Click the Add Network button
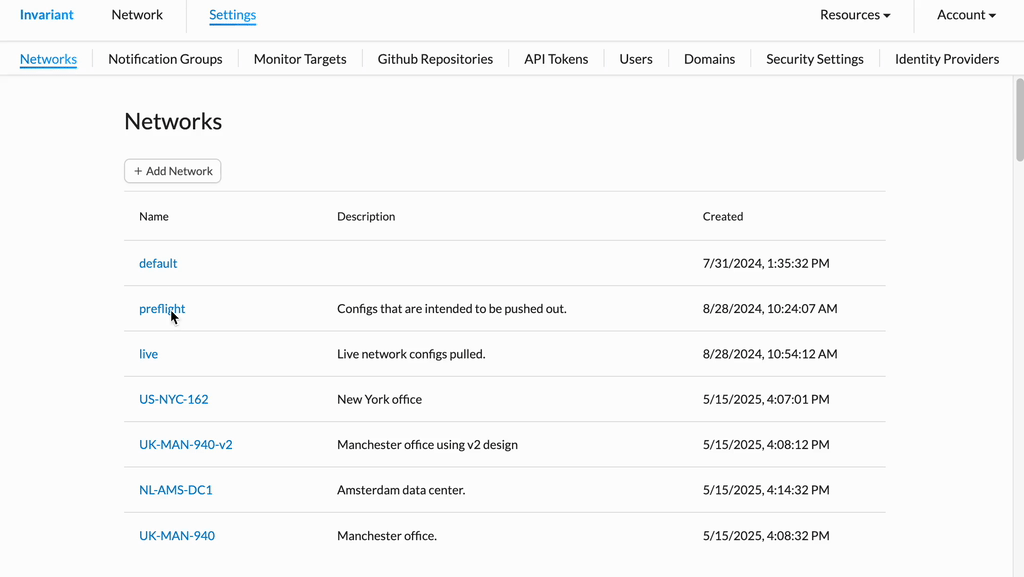This screenshot has width=1024, height=577. (x=172, y=171)
